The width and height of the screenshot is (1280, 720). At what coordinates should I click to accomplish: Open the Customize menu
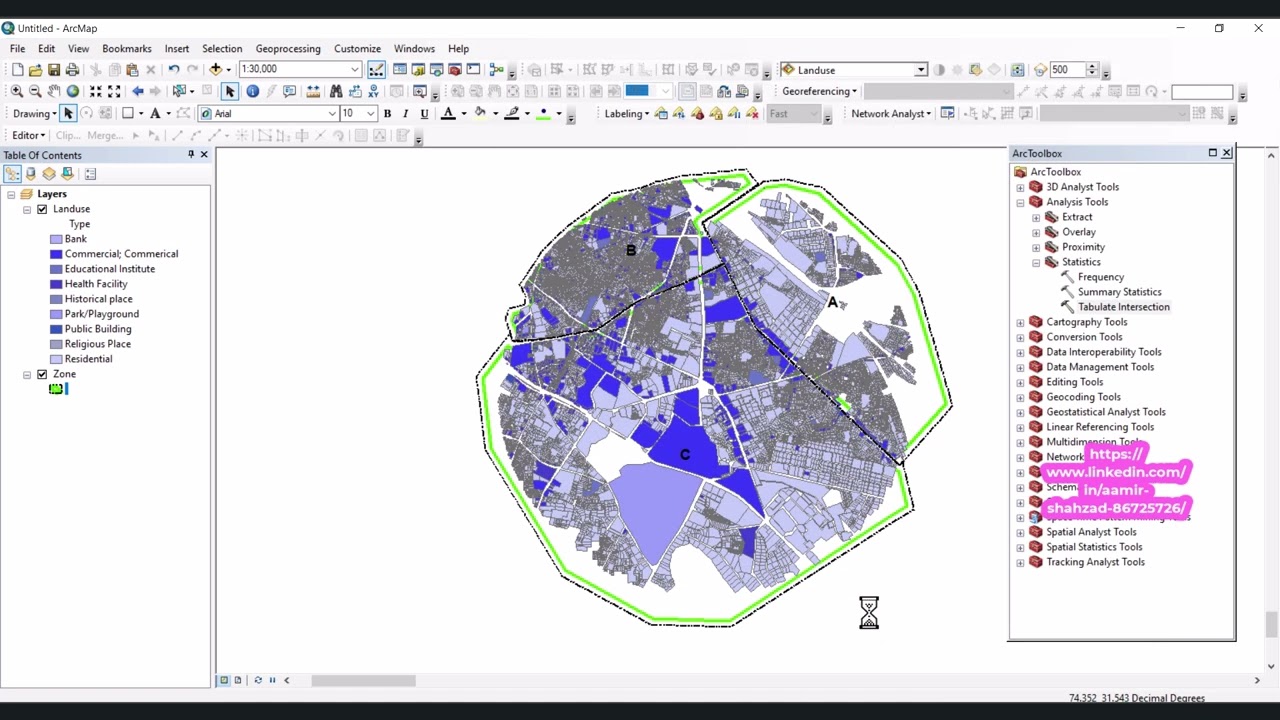coord(357,48)
